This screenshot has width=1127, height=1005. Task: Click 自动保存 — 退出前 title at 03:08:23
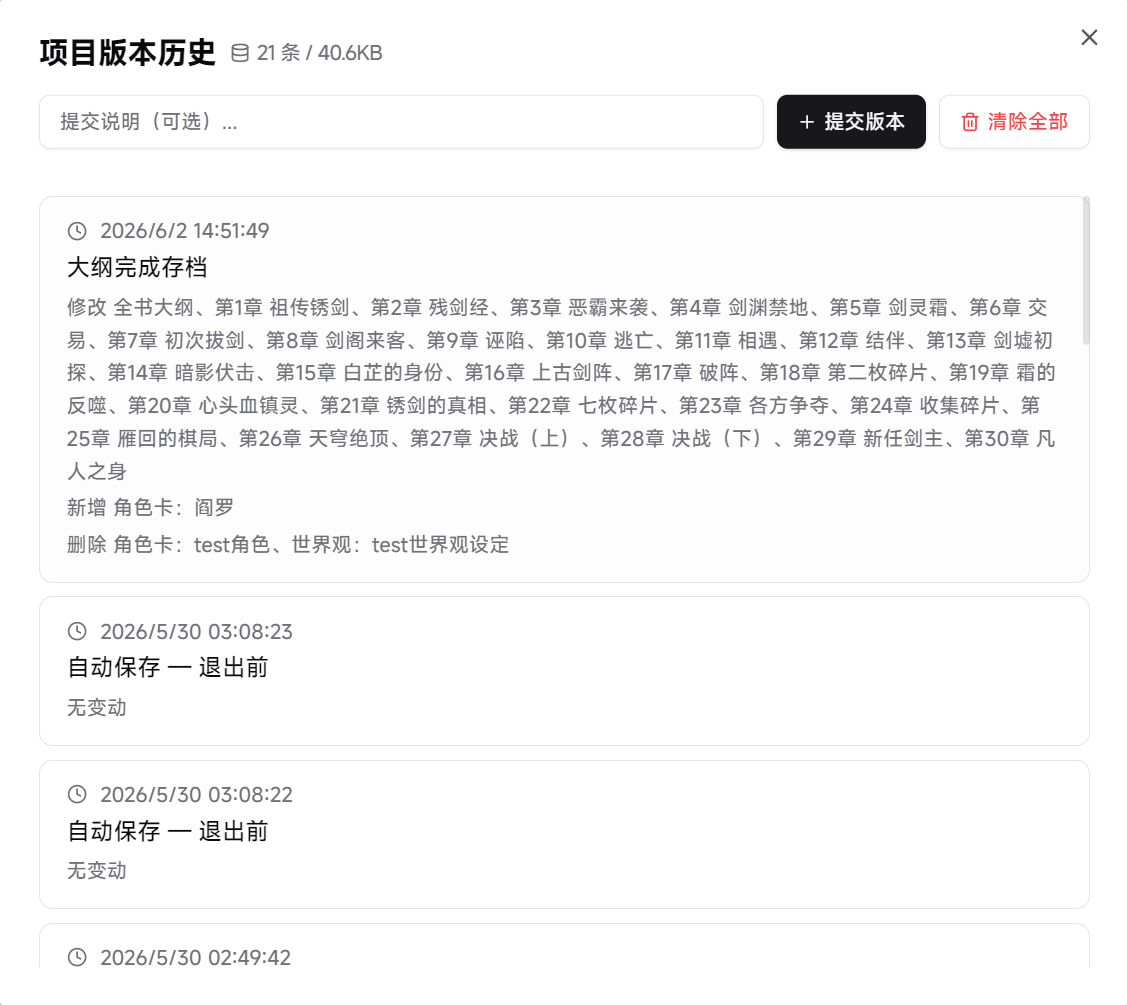(167, 667)
